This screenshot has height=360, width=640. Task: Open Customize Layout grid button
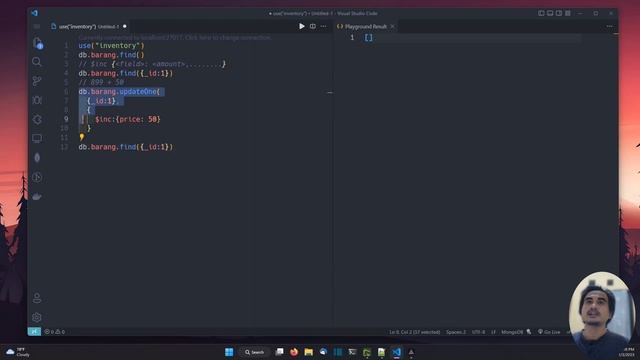point(568,13)
